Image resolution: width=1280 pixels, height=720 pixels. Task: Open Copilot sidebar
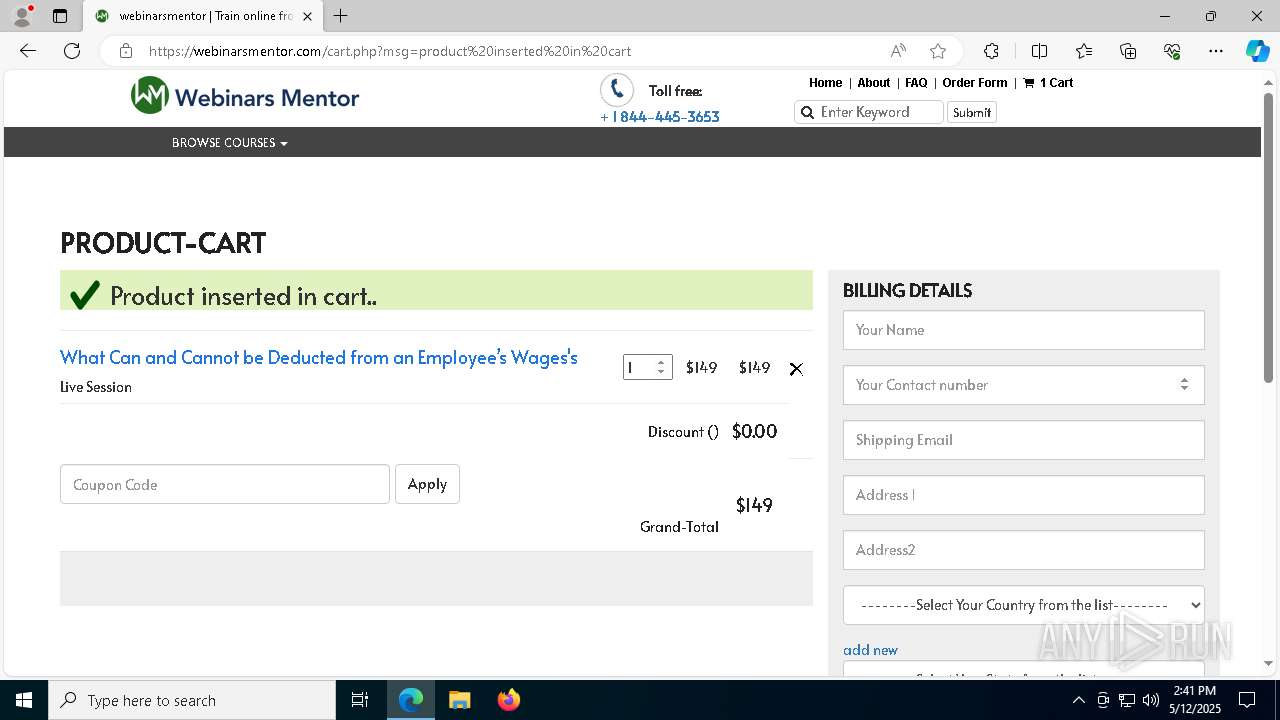pyautogui.click(x=1257, y=51)
